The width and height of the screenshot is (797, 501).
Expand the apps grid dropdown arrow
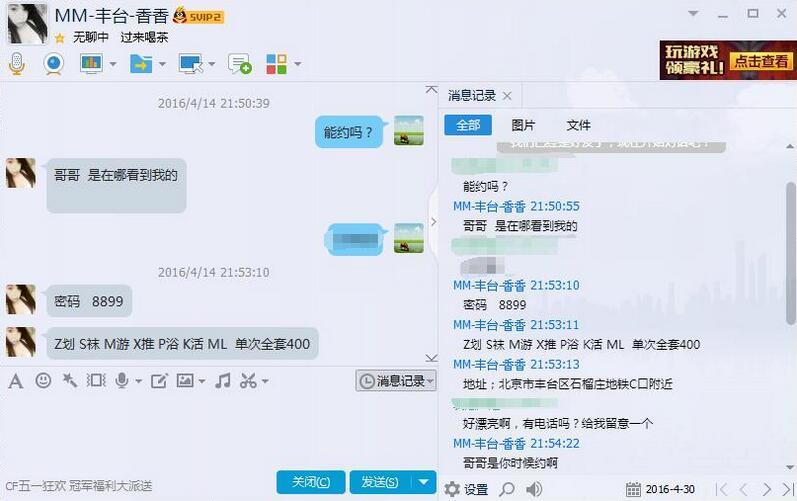pos(298,64)
